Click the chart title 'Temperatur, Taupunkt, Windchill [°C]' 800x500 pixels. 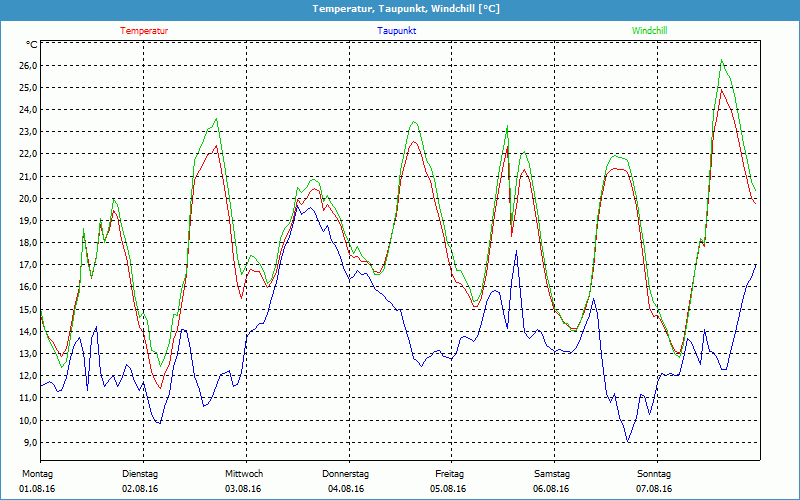(406, 9)
